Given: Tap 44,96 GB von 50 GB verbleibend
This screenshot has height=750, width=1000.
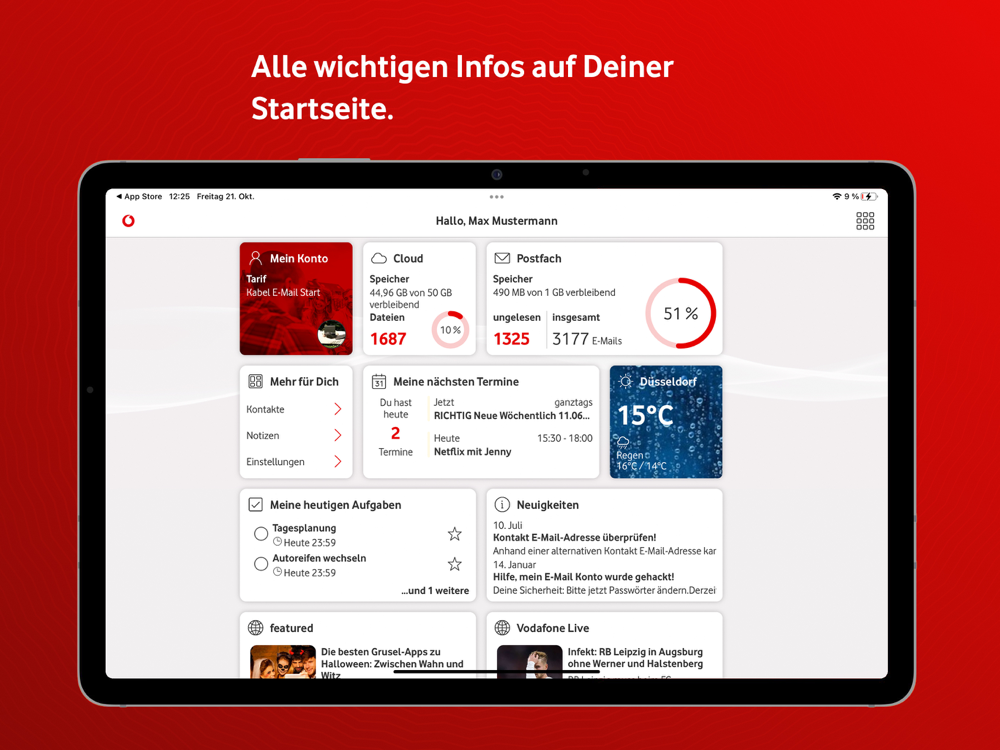Looking at the screenshot, I should tap(411, 298).
